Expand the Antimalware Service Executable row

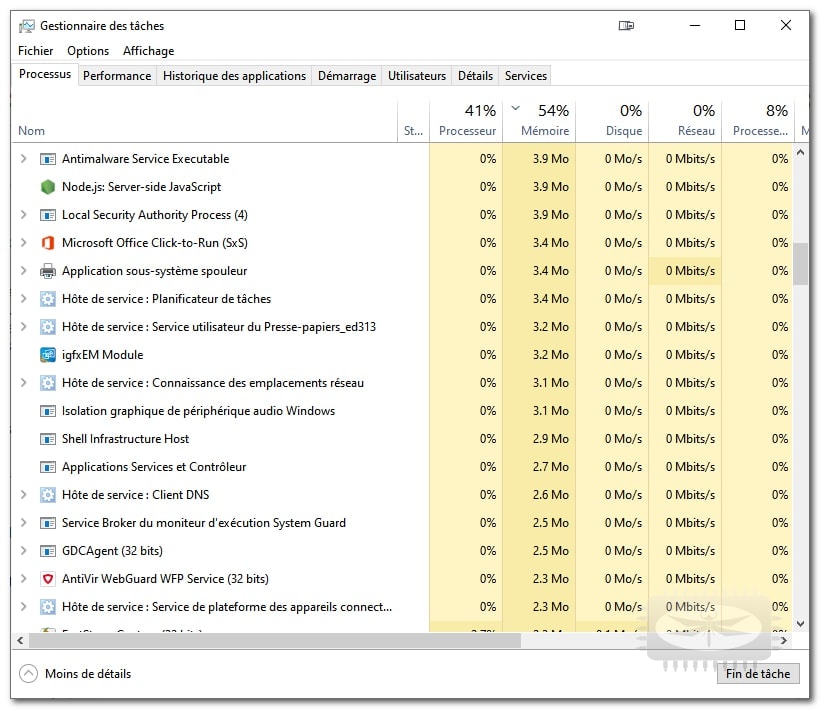click(23, 159)
